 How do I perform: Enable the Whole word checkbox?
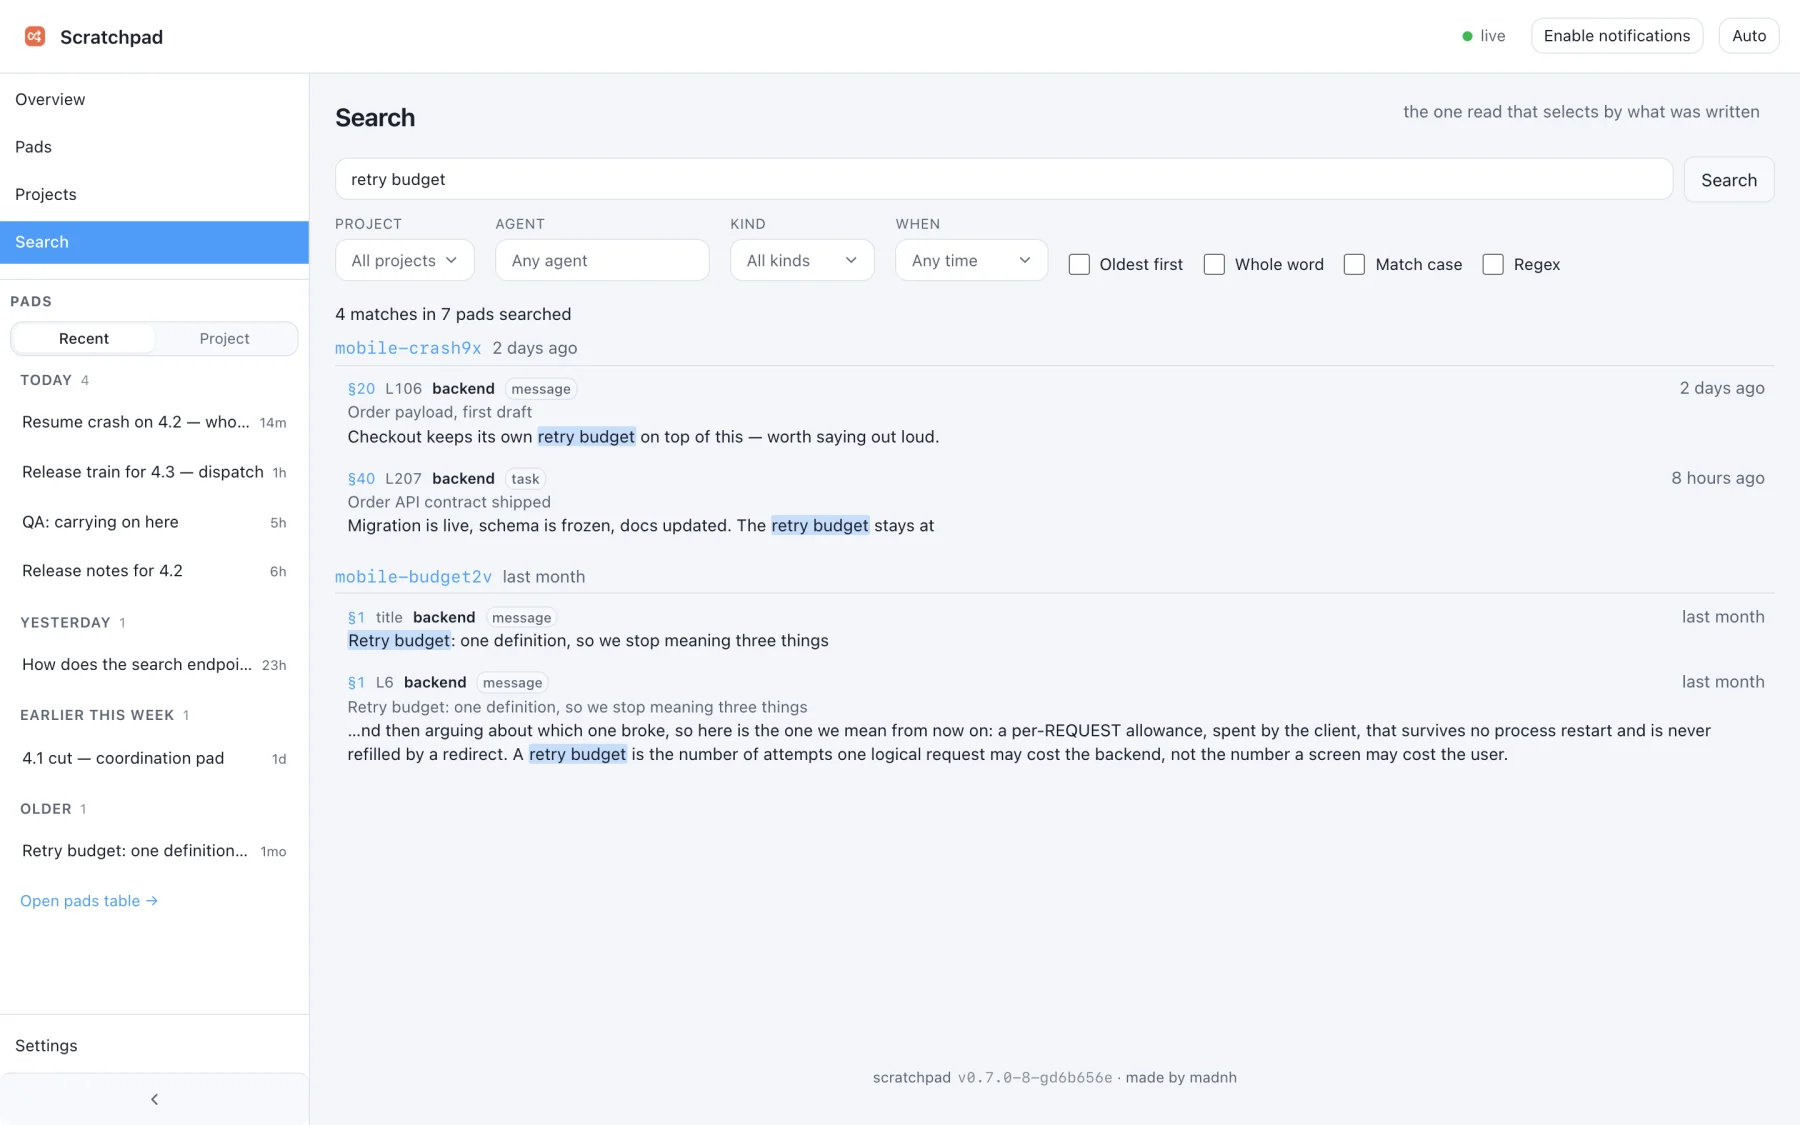[1214, 264]
